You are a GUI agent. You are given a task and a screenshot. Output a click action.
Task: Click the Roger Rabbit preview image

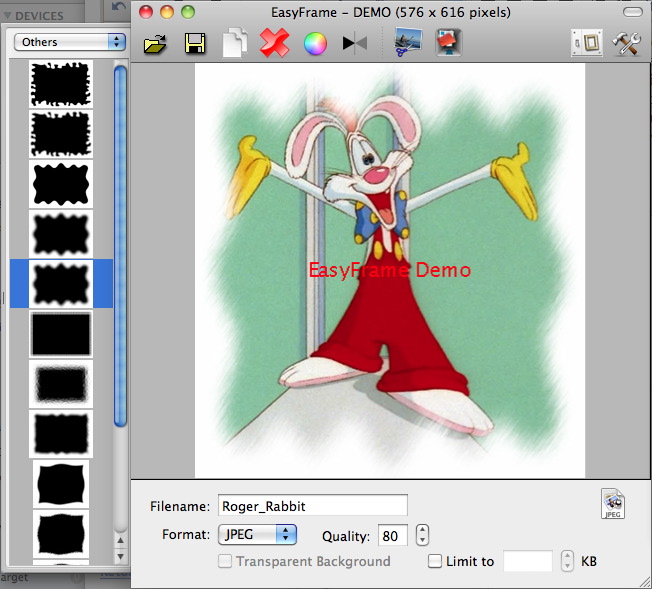point(390,270)
